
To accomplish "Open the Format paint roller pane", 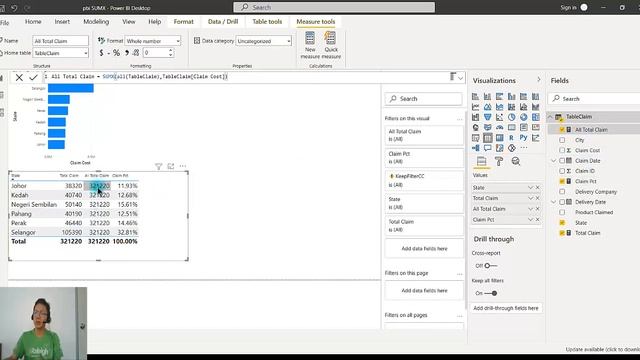I will pos(499,161).
